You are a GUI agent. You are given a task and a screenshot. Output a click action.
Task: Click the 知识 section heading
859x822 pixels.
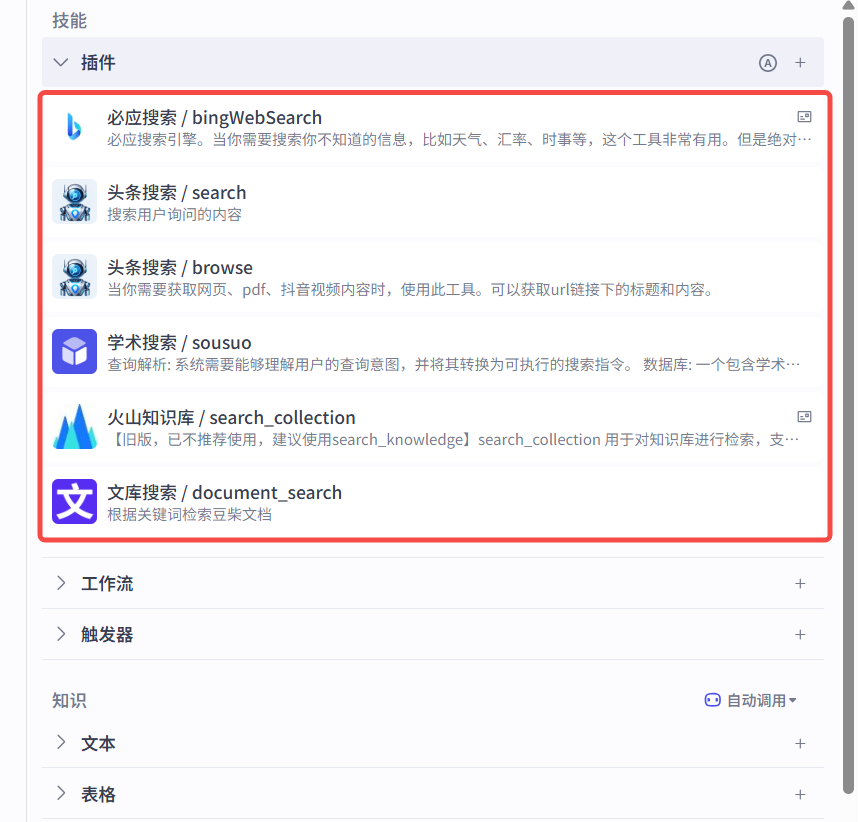pos(70,701)
